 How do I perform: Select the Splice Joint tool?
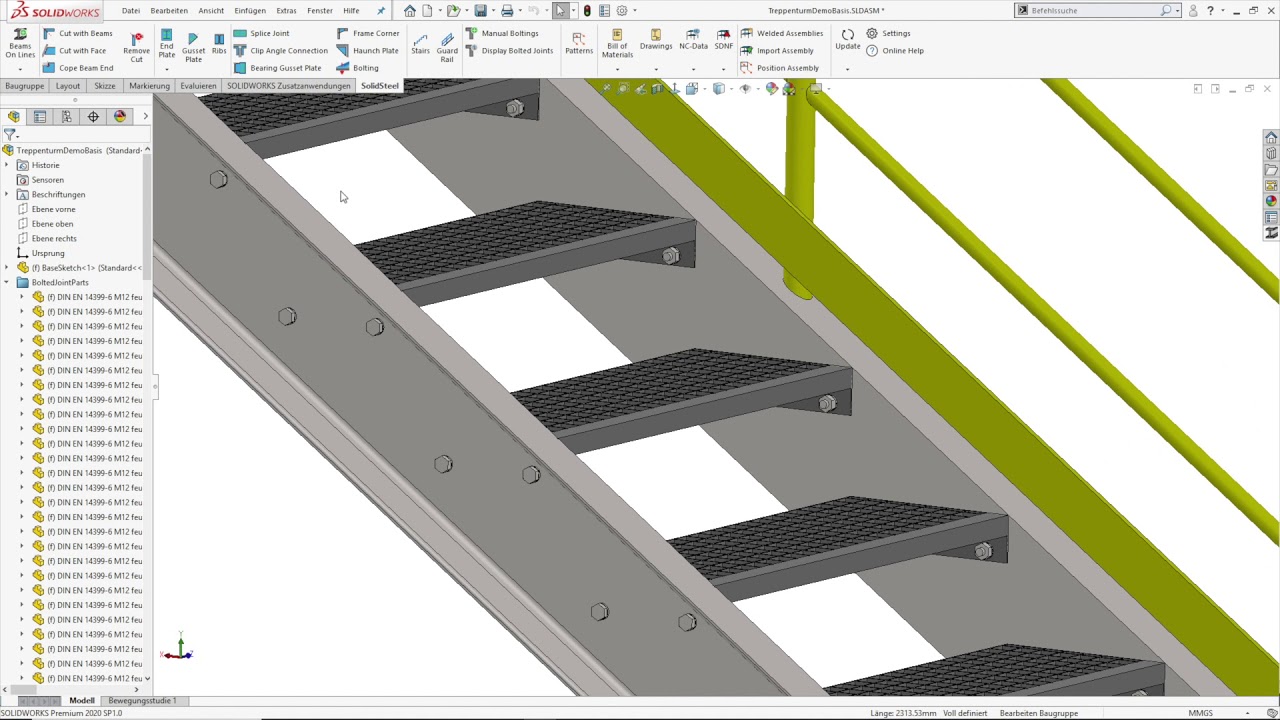point(261,33)
